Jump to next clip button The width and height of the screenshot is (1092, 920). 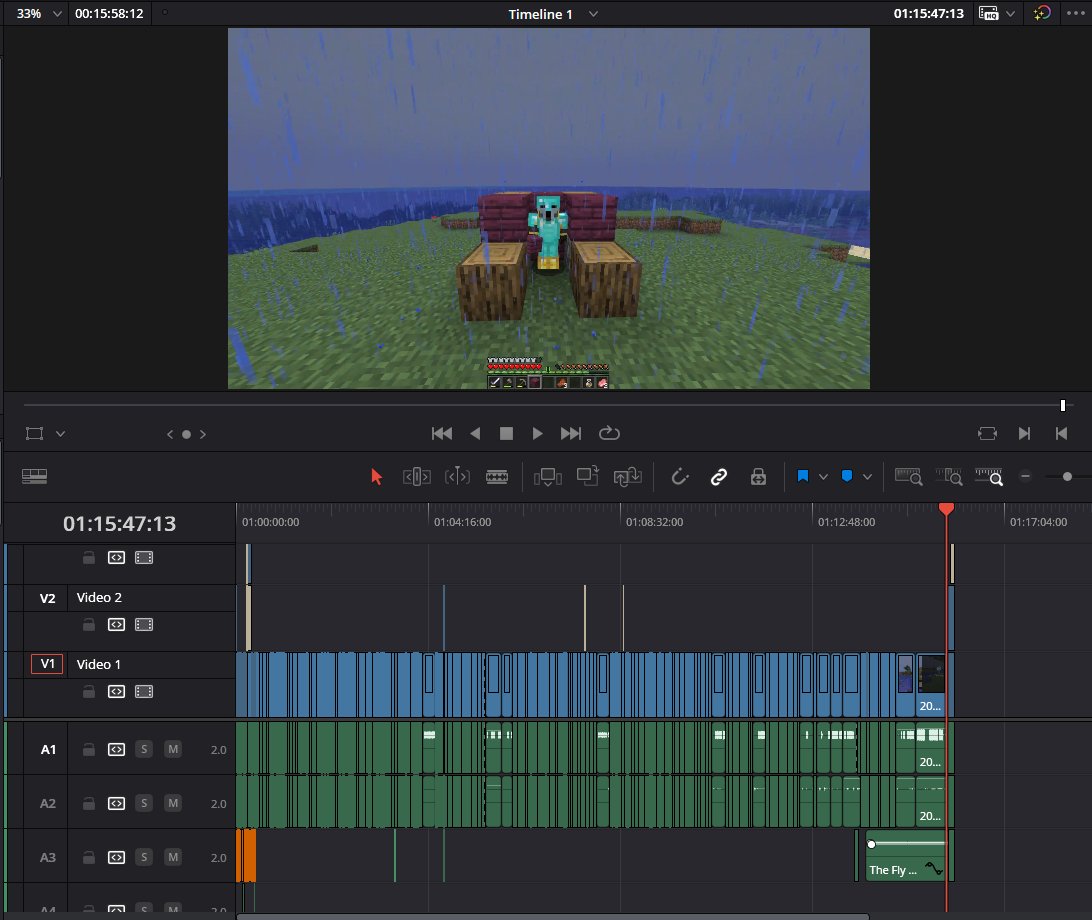pos(1024,434)
